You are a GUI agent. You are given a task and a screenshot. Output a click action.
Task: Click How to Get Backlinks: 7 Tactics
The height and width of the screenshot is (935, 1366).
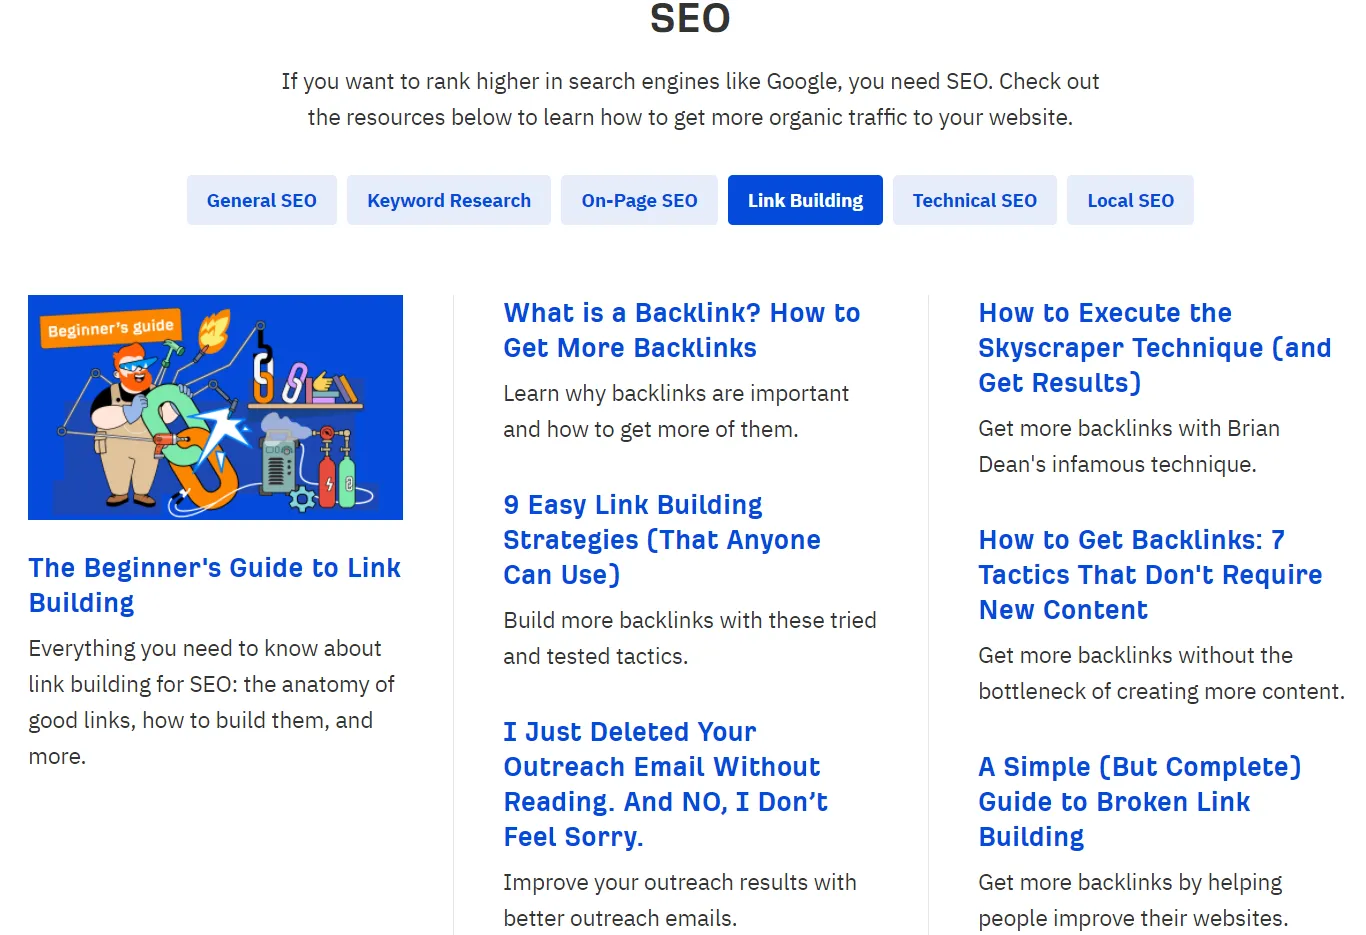click(x=1150, y=575)
